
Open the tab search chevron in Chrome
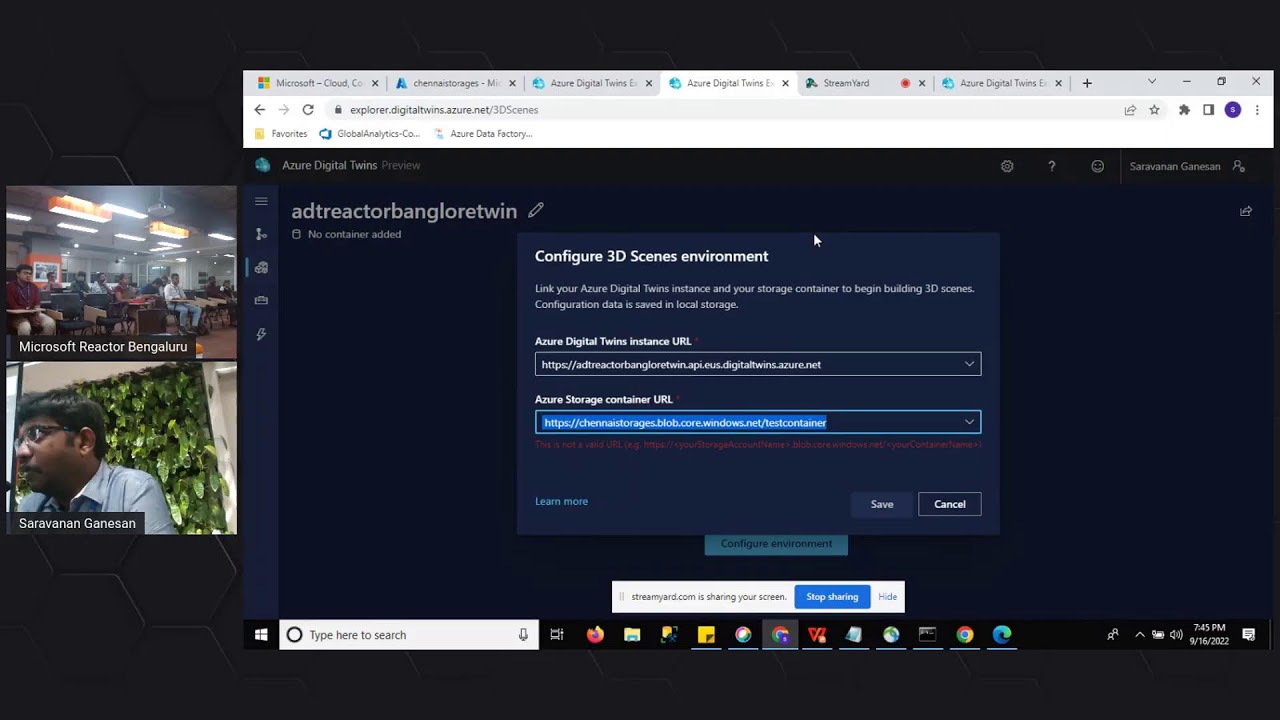point(1151,82)
